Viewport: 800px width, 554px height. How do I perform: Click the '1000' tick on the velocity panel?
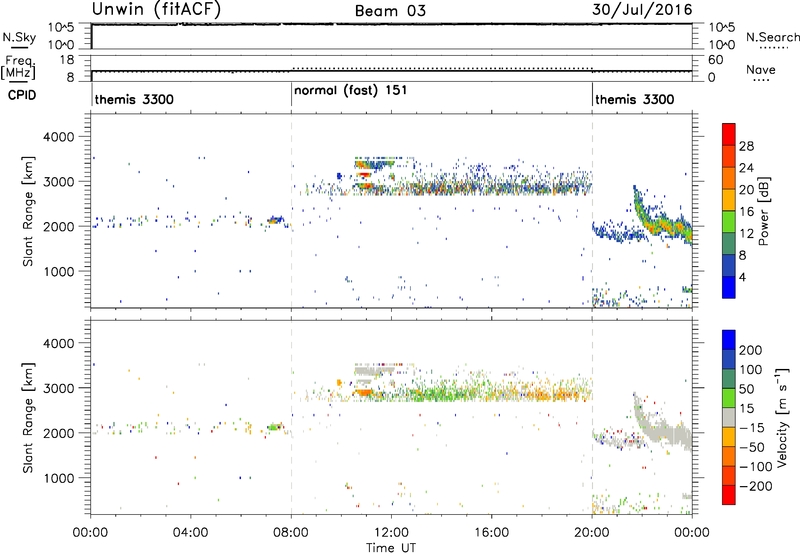tap(59, 478)
